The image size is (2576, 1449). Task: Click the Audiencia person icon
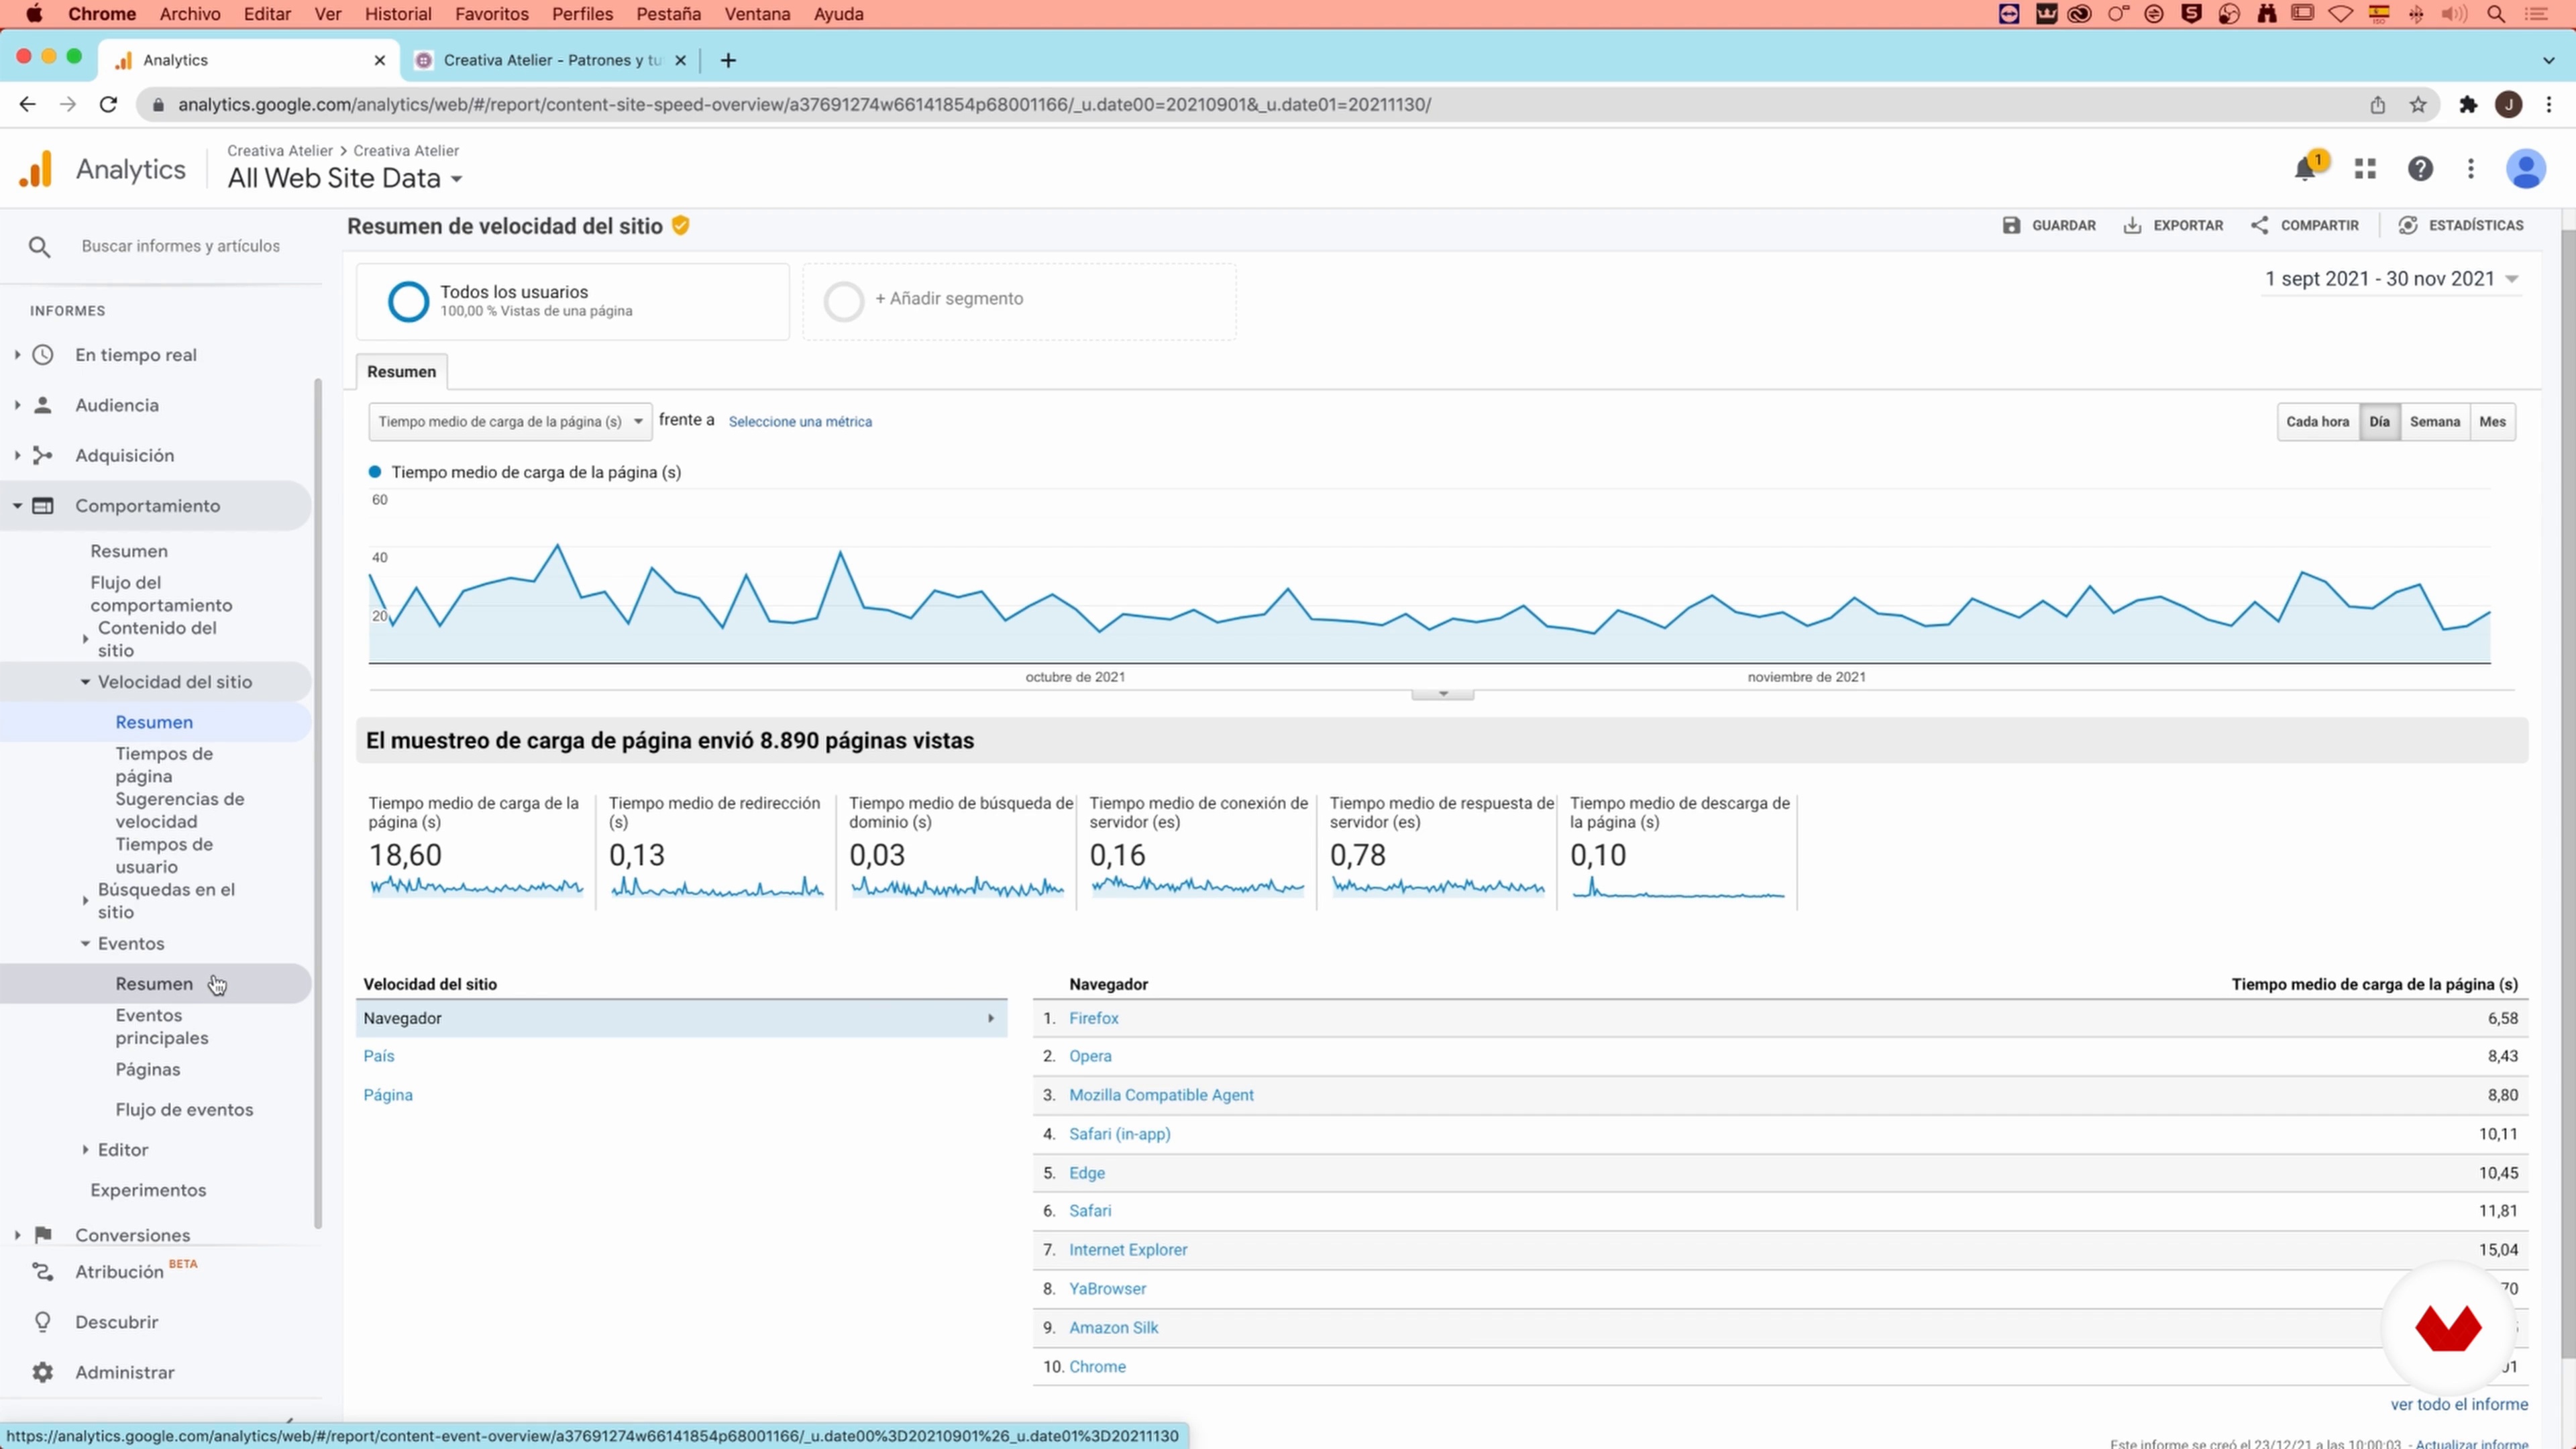43,405
